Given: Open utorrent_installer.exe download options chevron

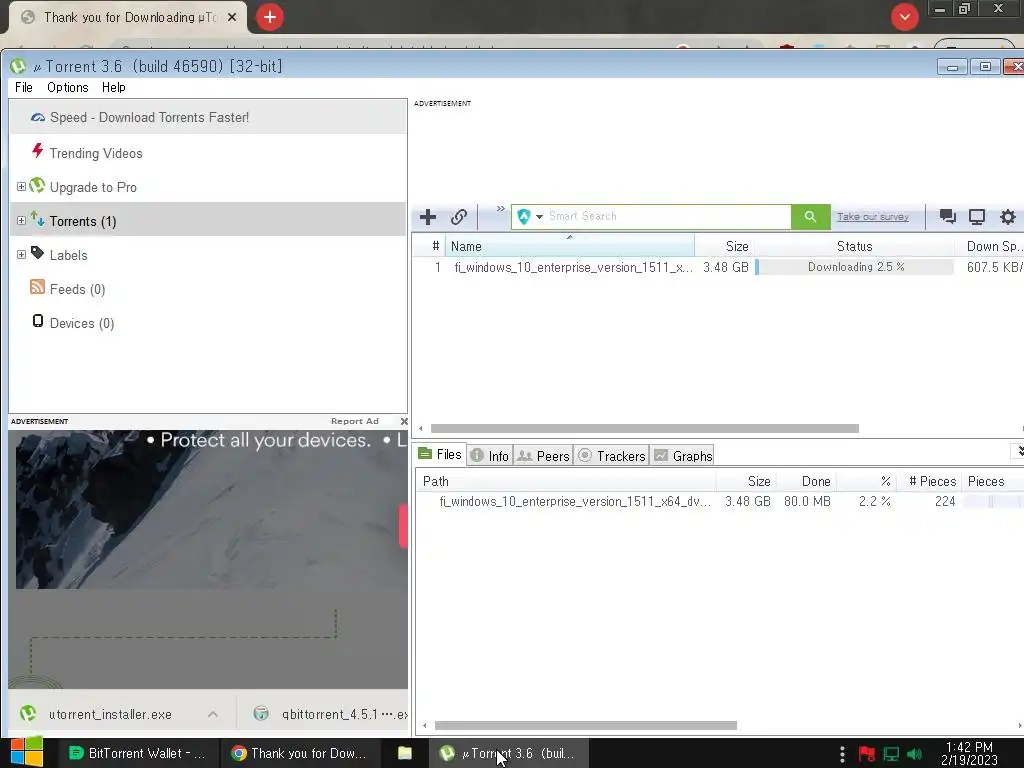Looking at the screenshot, I should point(213,714).
